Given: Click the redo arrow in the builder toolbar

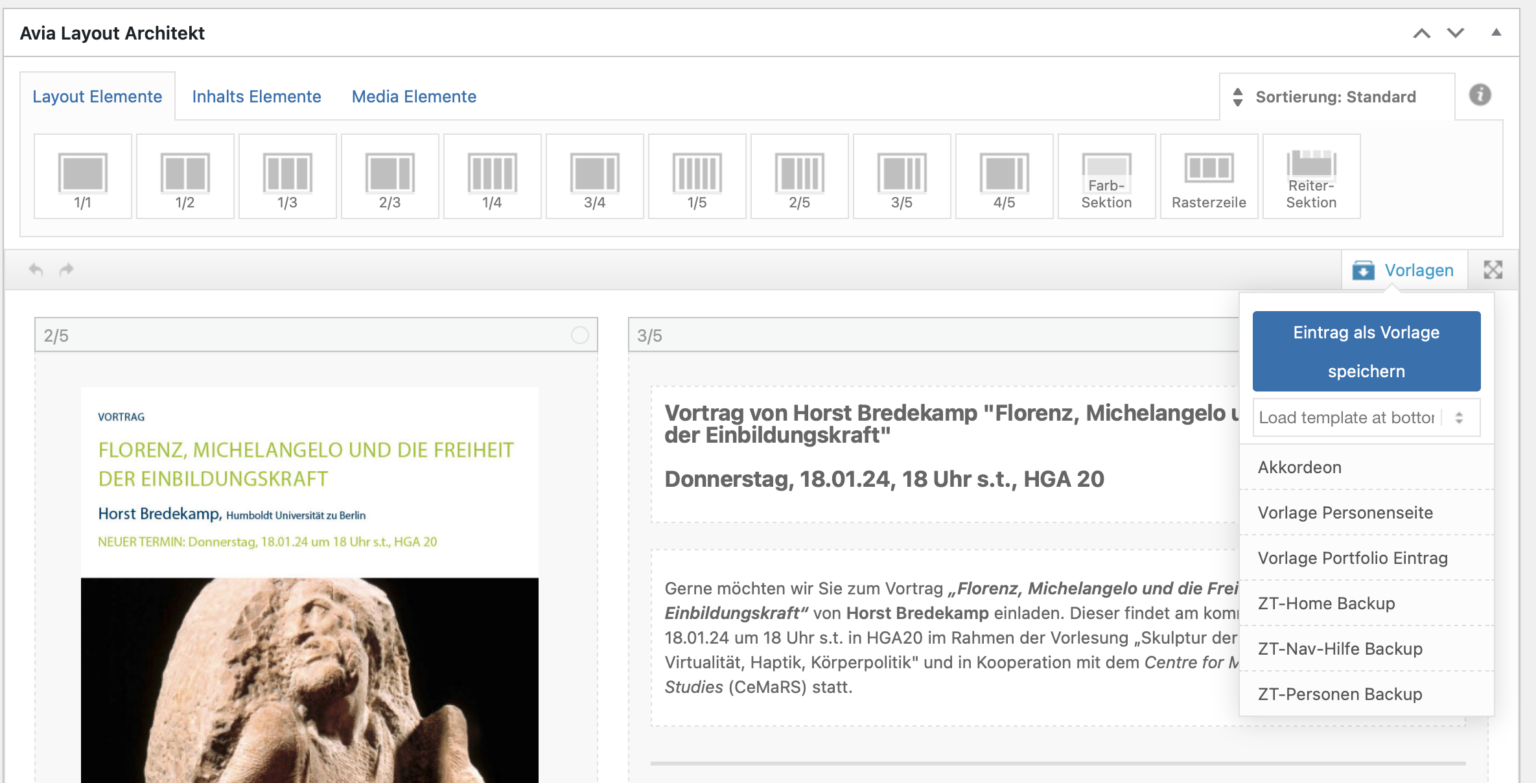Looking at the screenshot, I should pos(66,270).
